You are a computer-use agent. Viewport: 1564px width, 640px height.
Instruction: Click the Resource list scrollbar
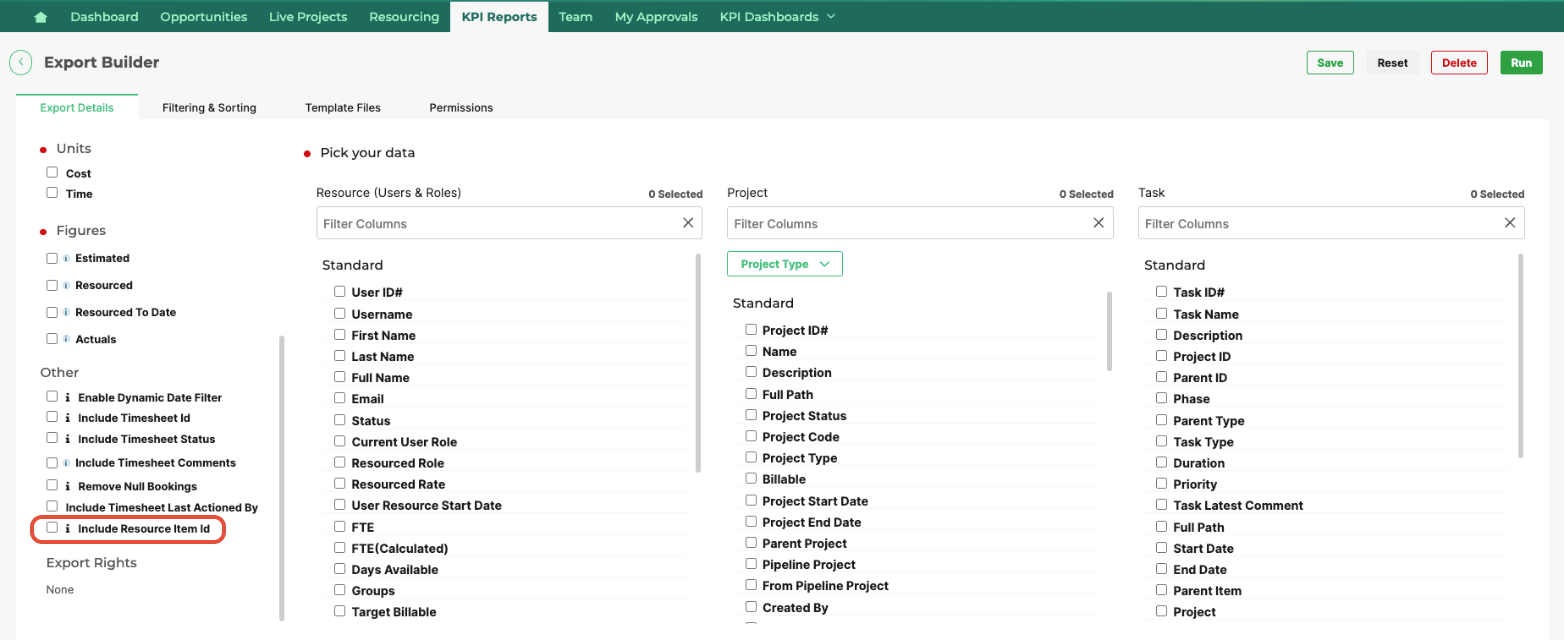698,362
